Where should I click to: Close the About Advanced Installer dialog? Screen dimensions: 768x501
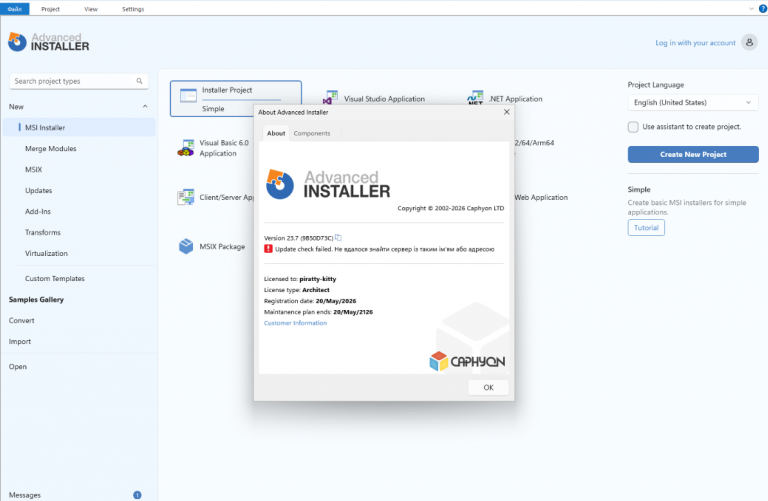506,112
